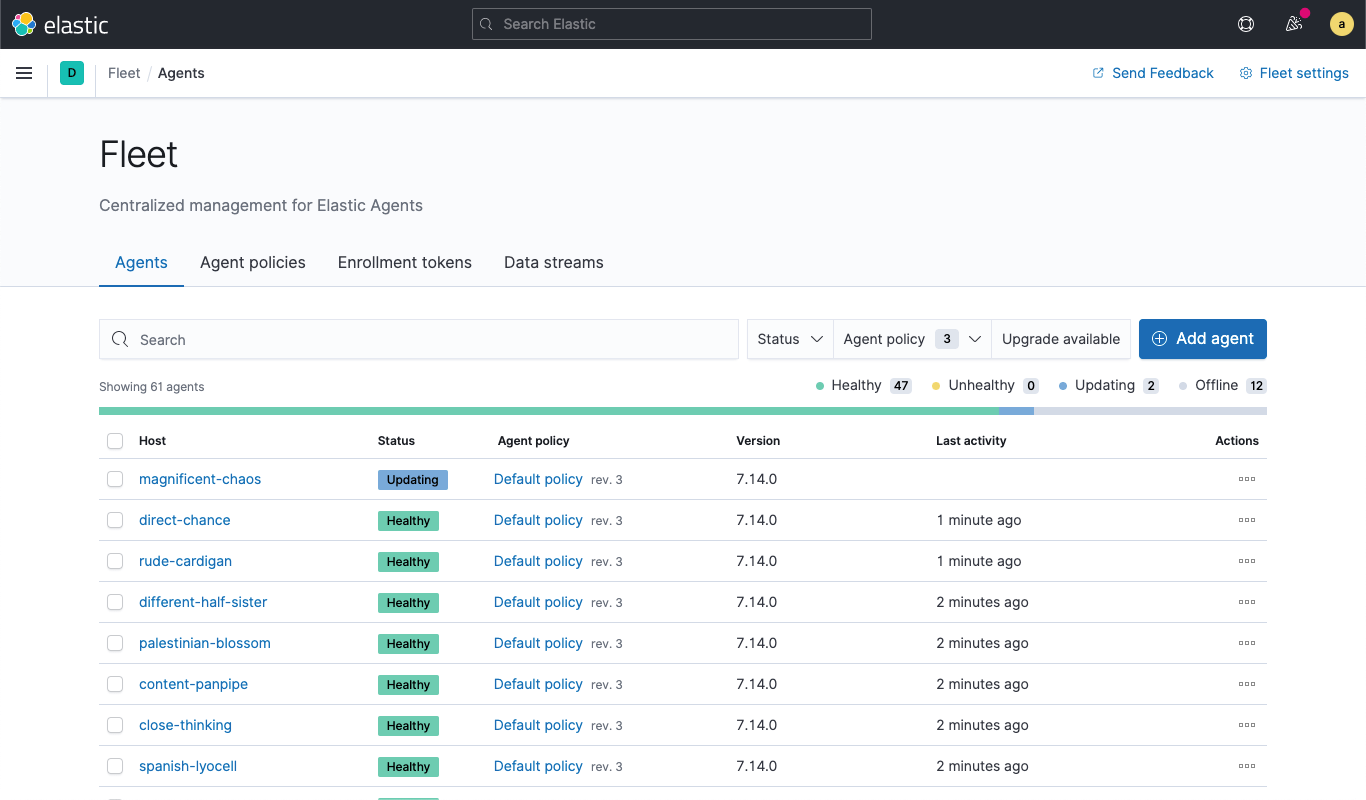Open the Agent policy filter dropdown
The image size is (1366, 800).
coord(912,339)
